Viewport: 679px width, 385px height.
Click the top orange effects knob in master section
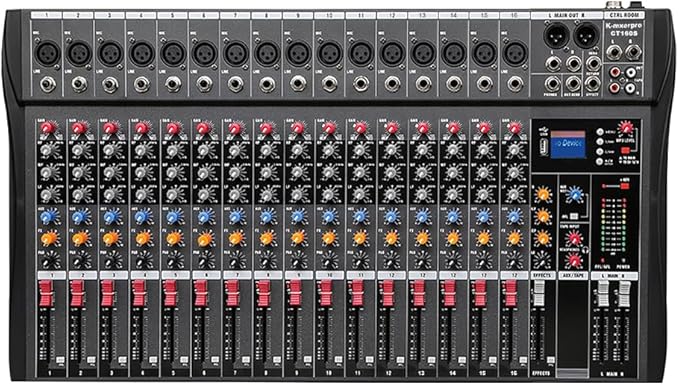[x=543, y=194]
